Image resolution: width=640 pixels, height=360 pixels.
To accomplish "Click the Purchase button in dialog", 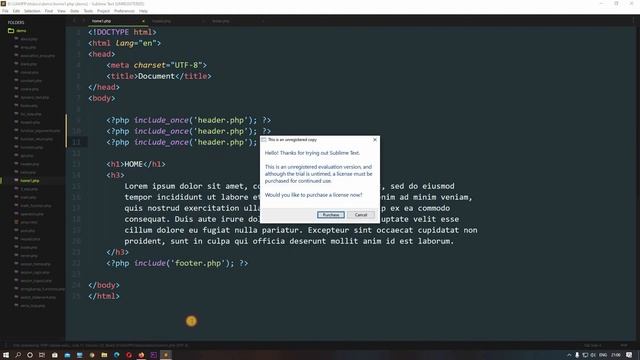I will click(331, 215).
